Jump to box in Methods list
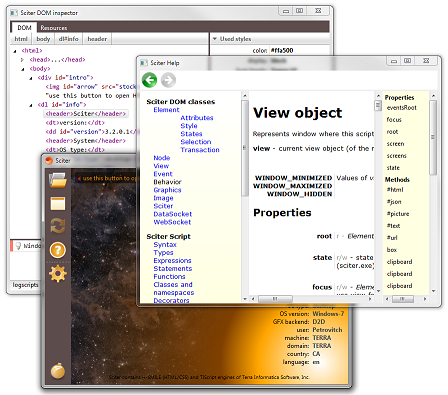448x395 pixels. (x=392, y=250)
